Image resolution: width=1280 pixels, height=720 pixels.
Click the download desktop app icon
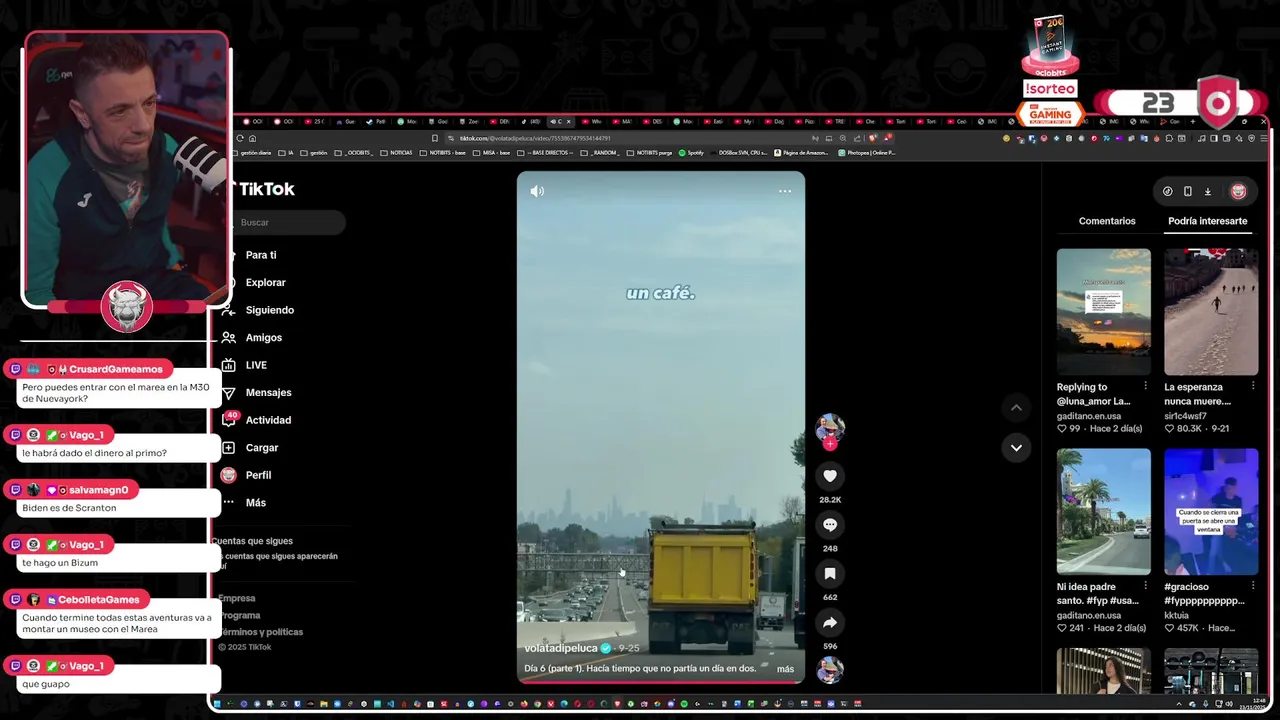point(1207,191)
